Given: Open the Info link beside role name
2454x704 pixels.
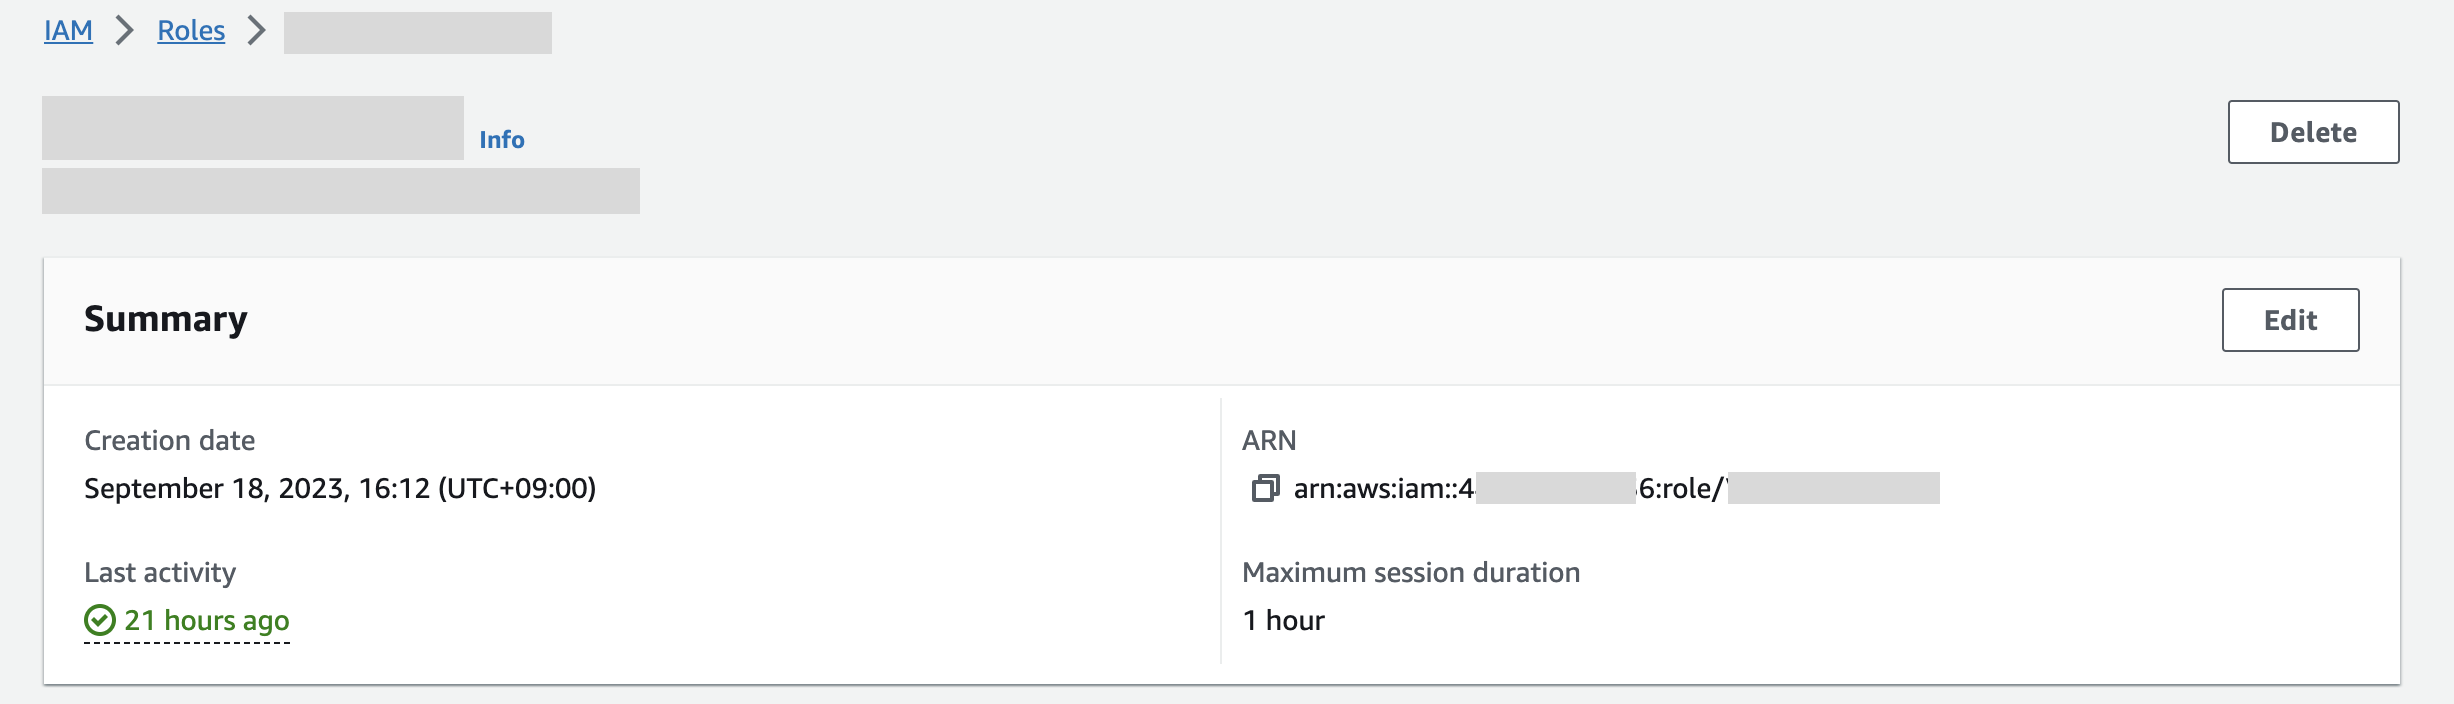Looking at the screenshot, I should (x=502, y=139).
